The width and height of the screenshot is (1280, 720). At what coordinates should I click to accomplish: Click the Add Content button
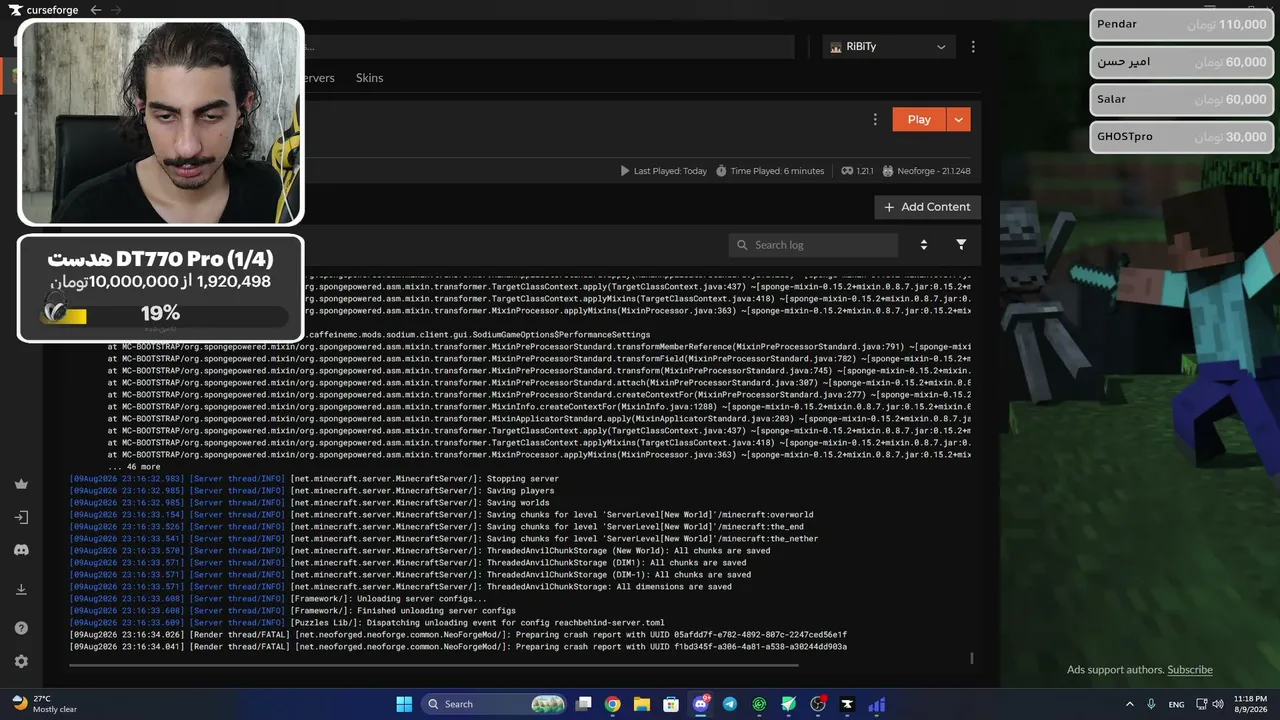pos(927,207)
